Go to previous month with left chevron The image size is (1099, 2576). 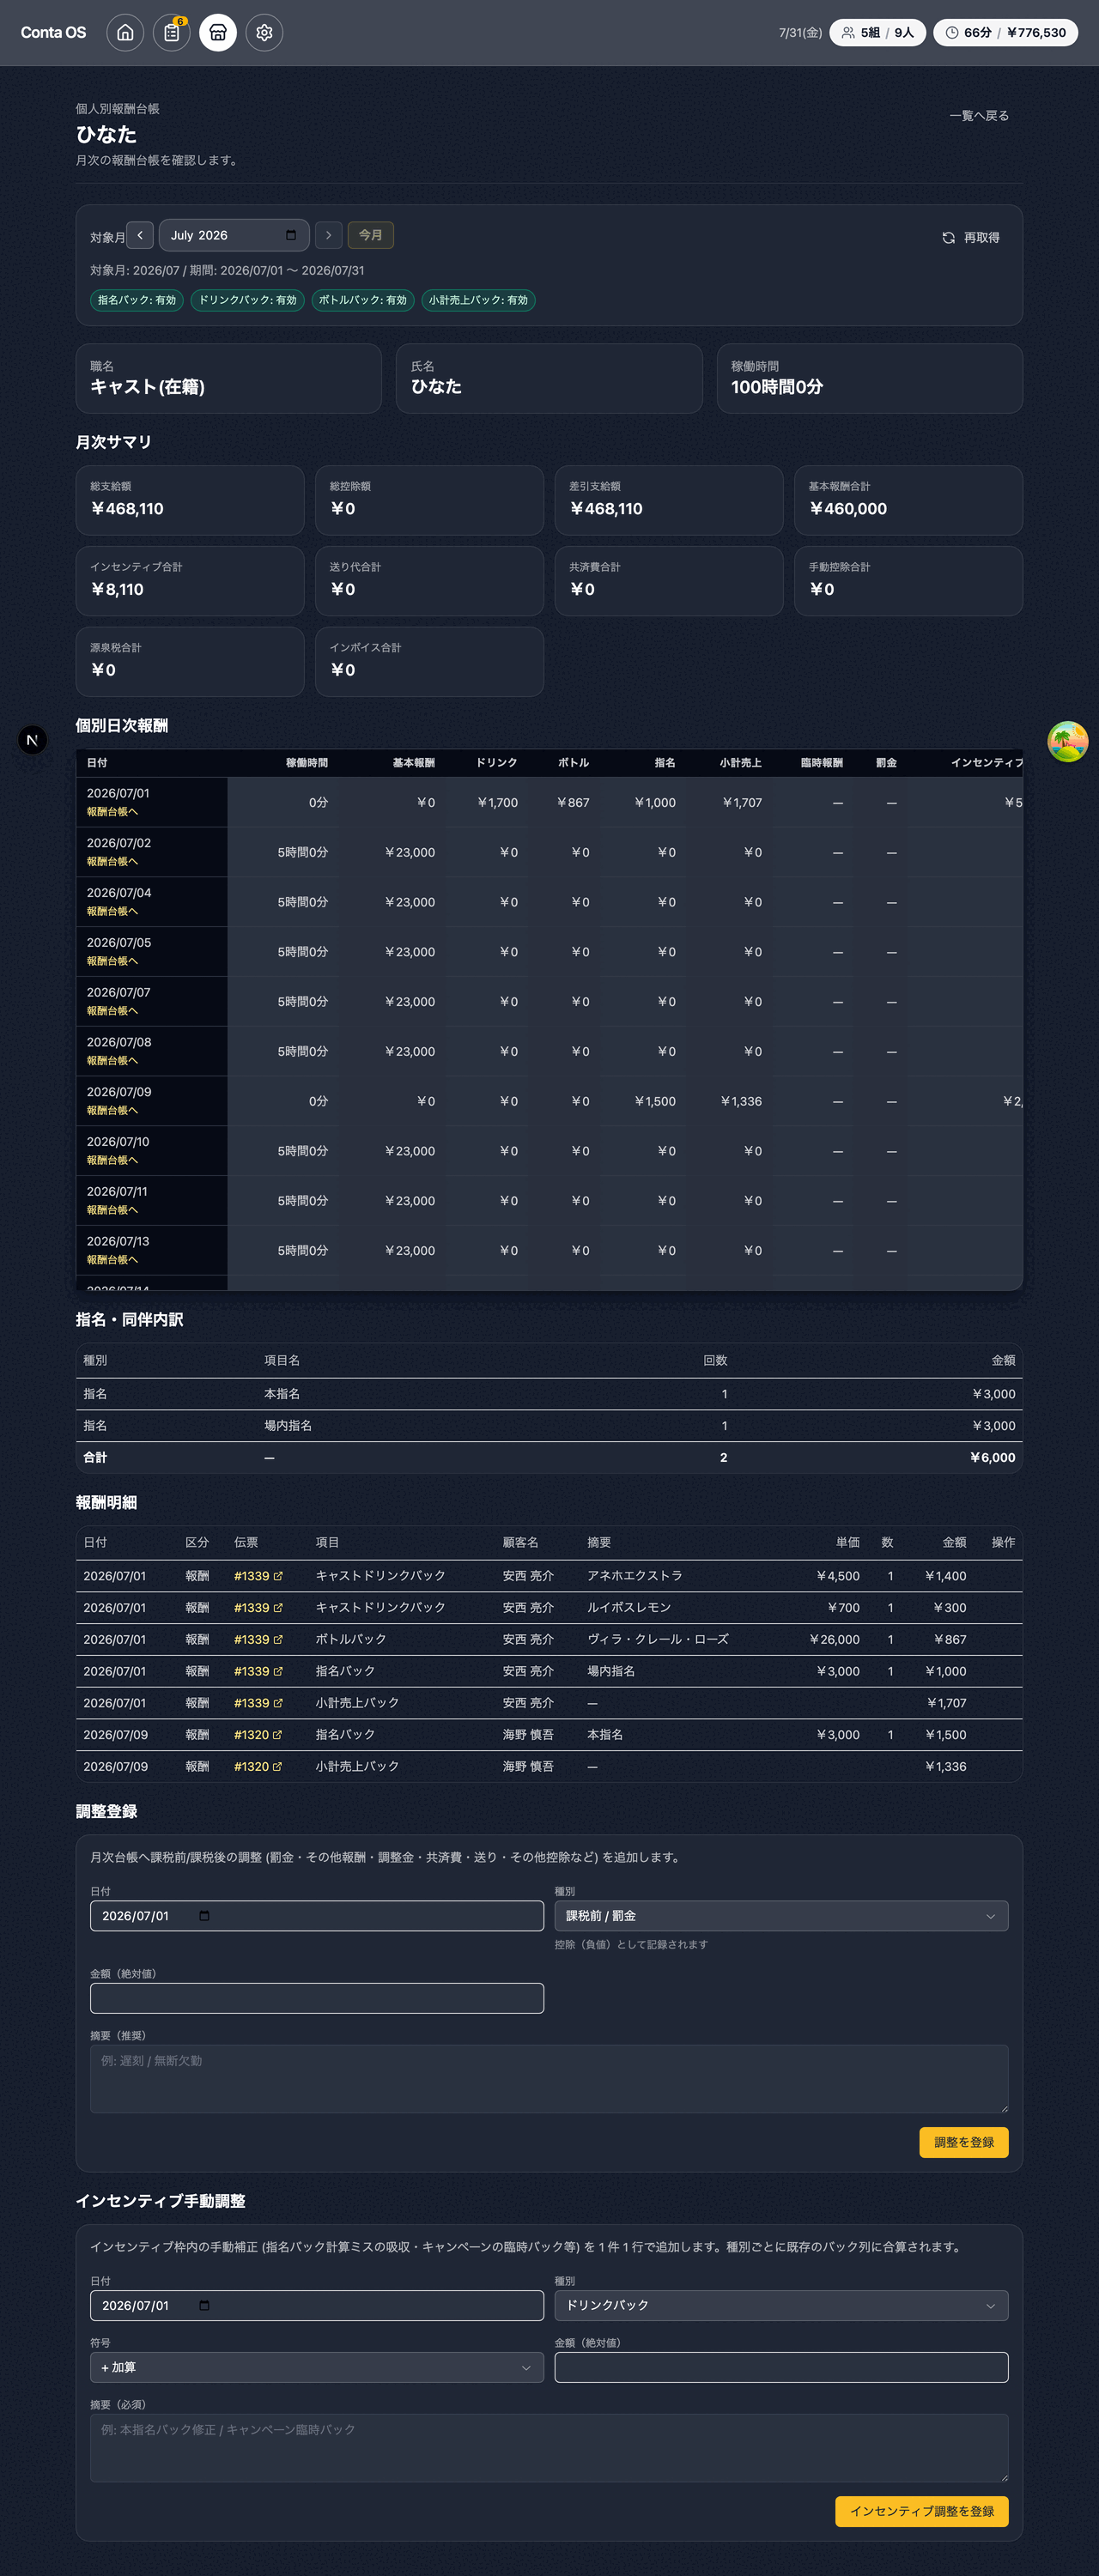140,235
